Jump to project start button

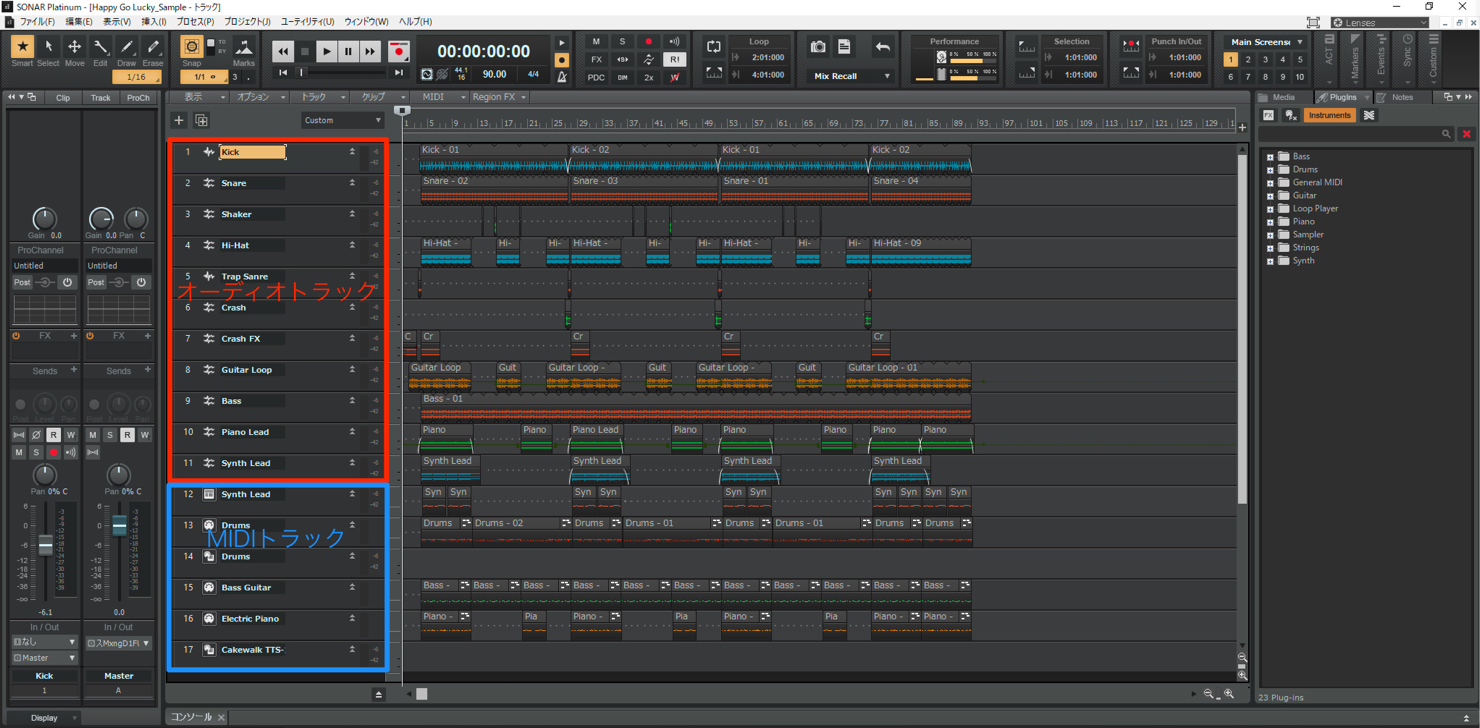[284, 73]
